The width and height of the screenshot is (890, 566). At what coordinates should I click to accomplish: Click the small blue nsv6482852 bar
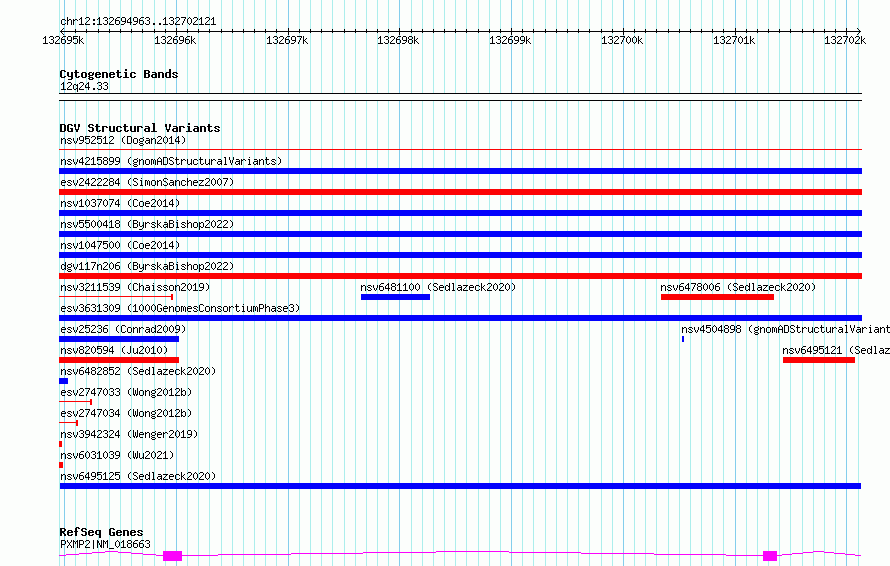tap(64, 381)
